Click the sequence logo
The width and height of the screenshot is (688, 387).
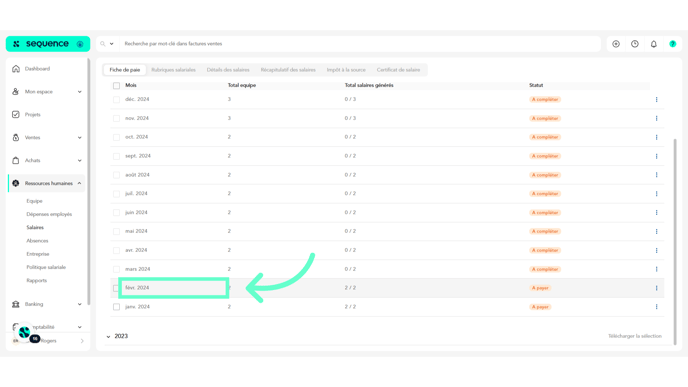pos(47,44)
